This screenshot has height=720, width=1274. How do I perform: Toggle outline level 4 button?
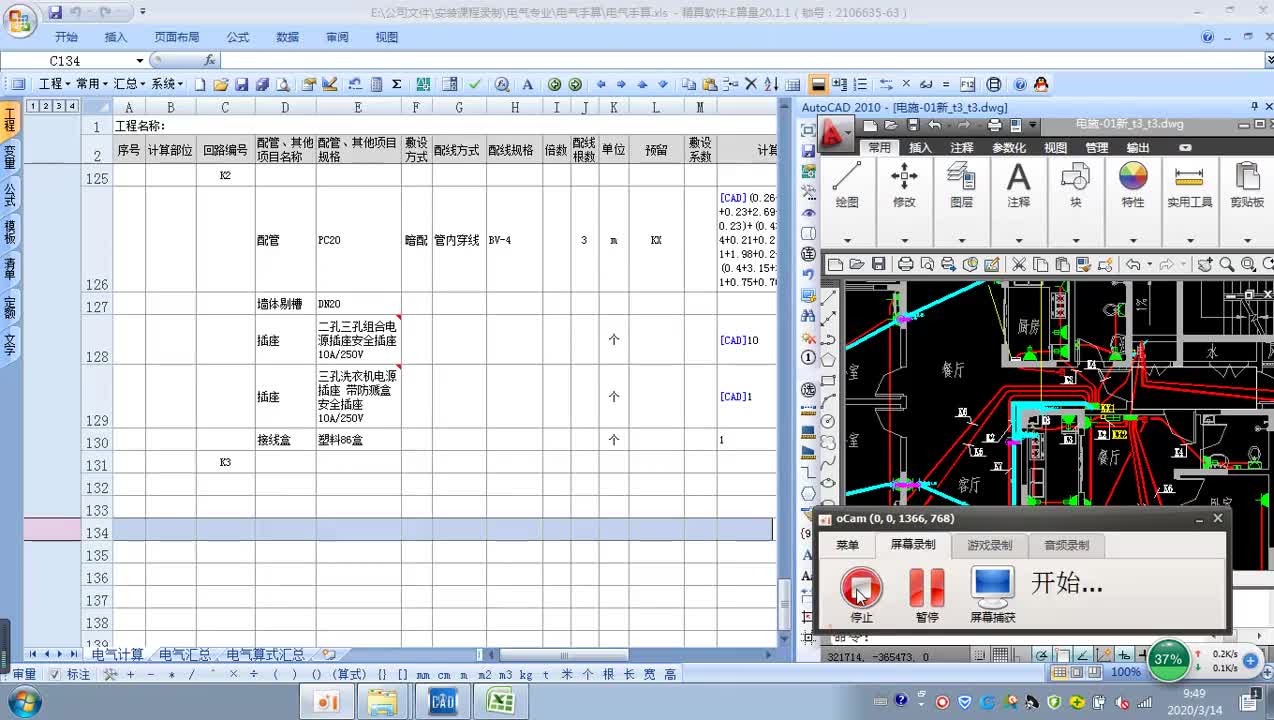[71, 106]
